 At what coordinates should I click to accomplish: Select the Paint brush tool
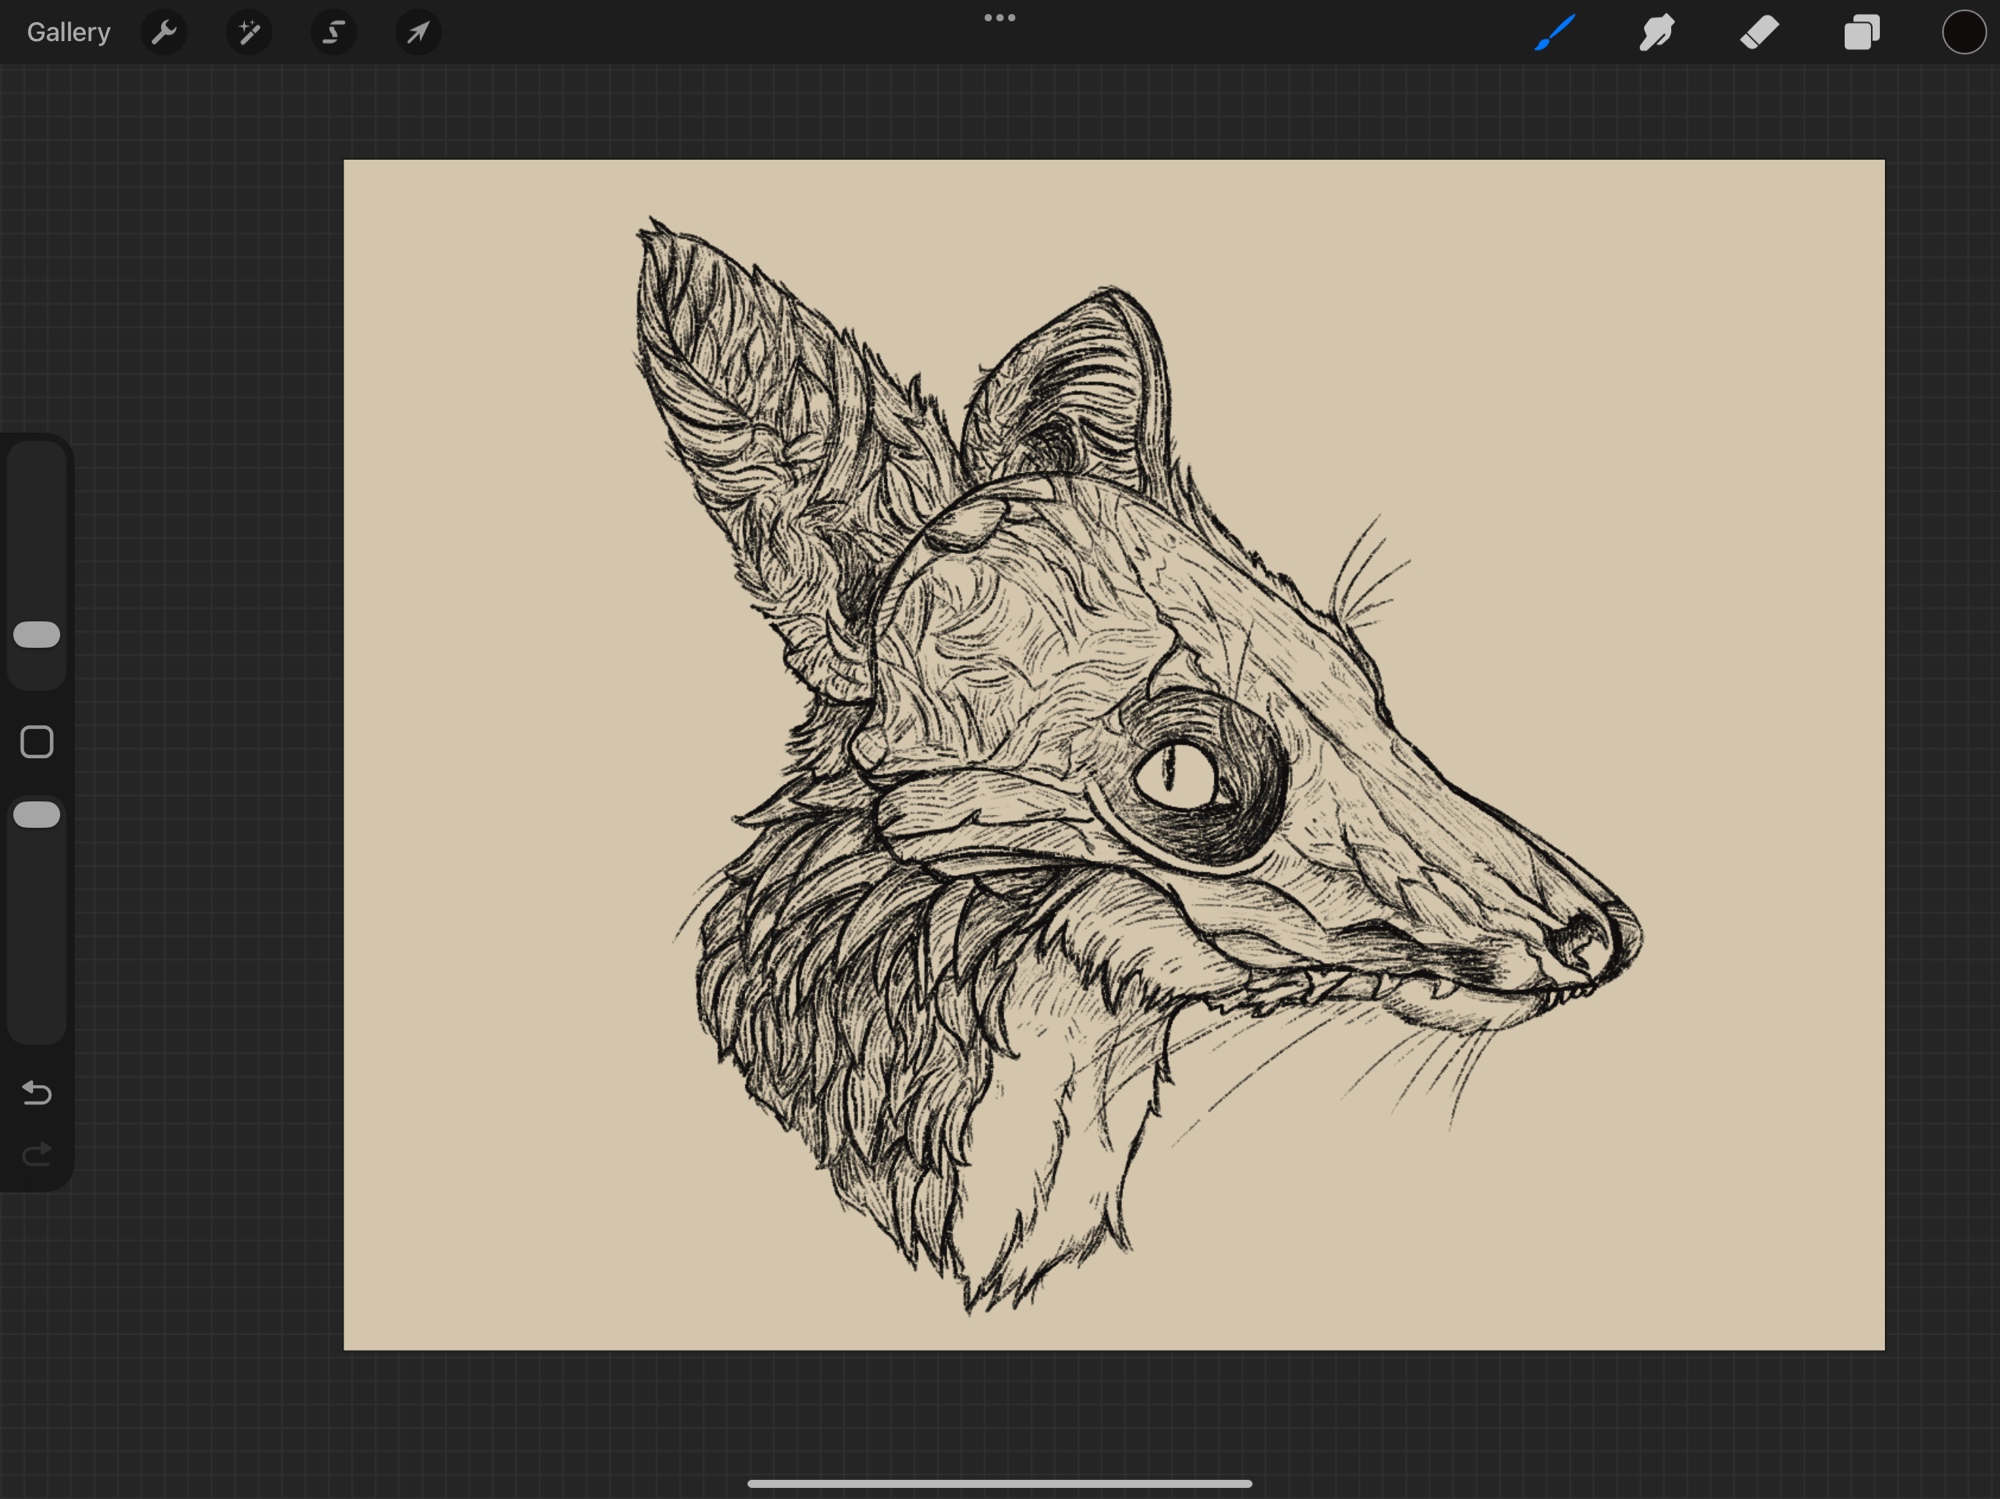click(1555, 33)
